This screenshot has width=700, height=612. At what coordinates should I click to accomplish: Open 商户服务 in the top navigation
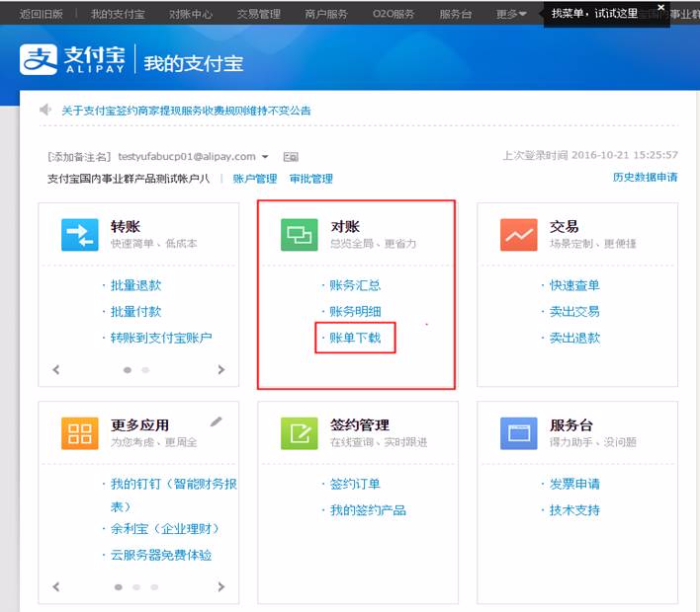click(326, 14)
